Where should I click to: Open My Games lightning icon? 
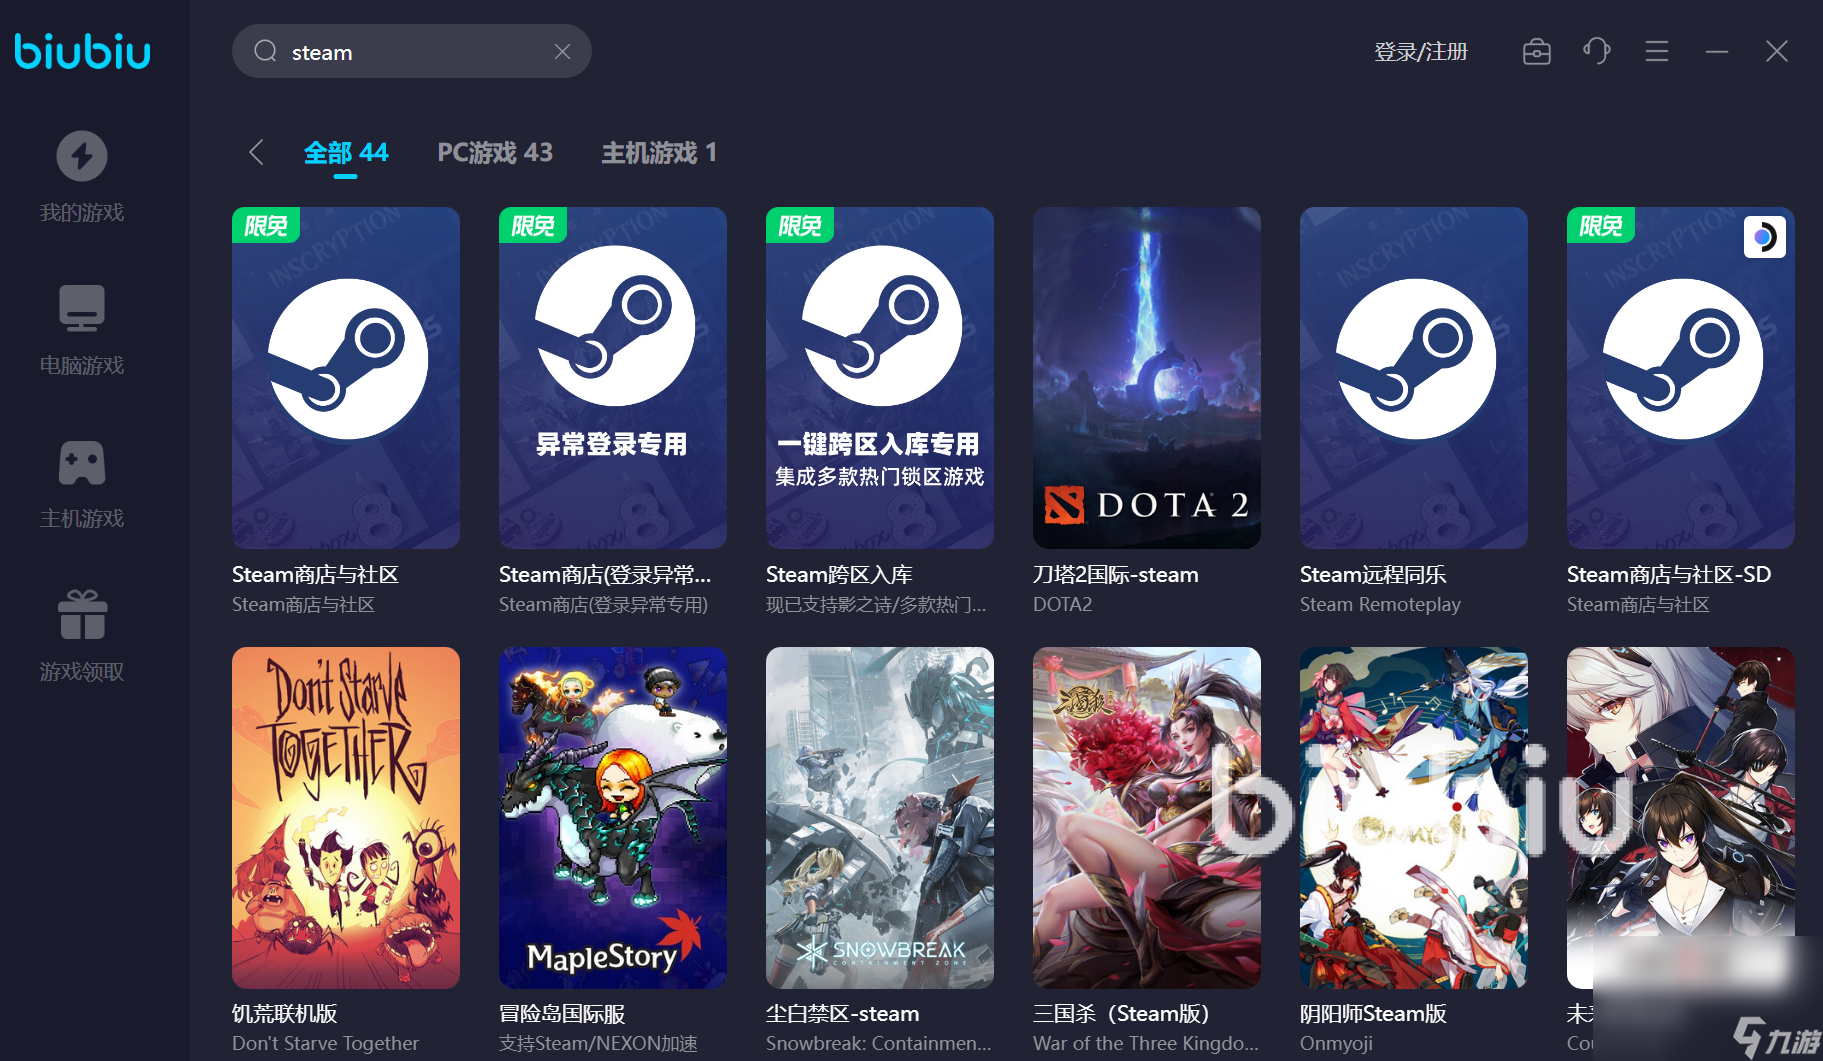[82, 156]
